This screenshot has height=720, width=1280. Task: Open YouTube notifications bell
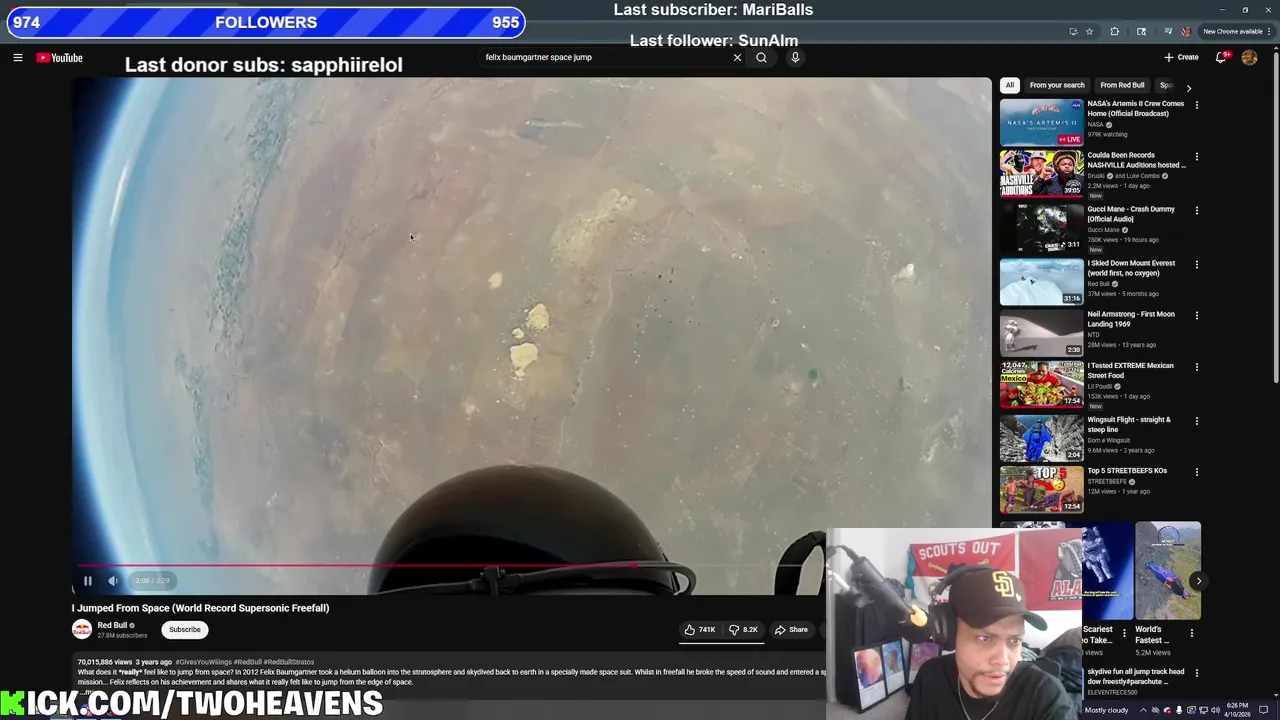[x=1221, y=57]
